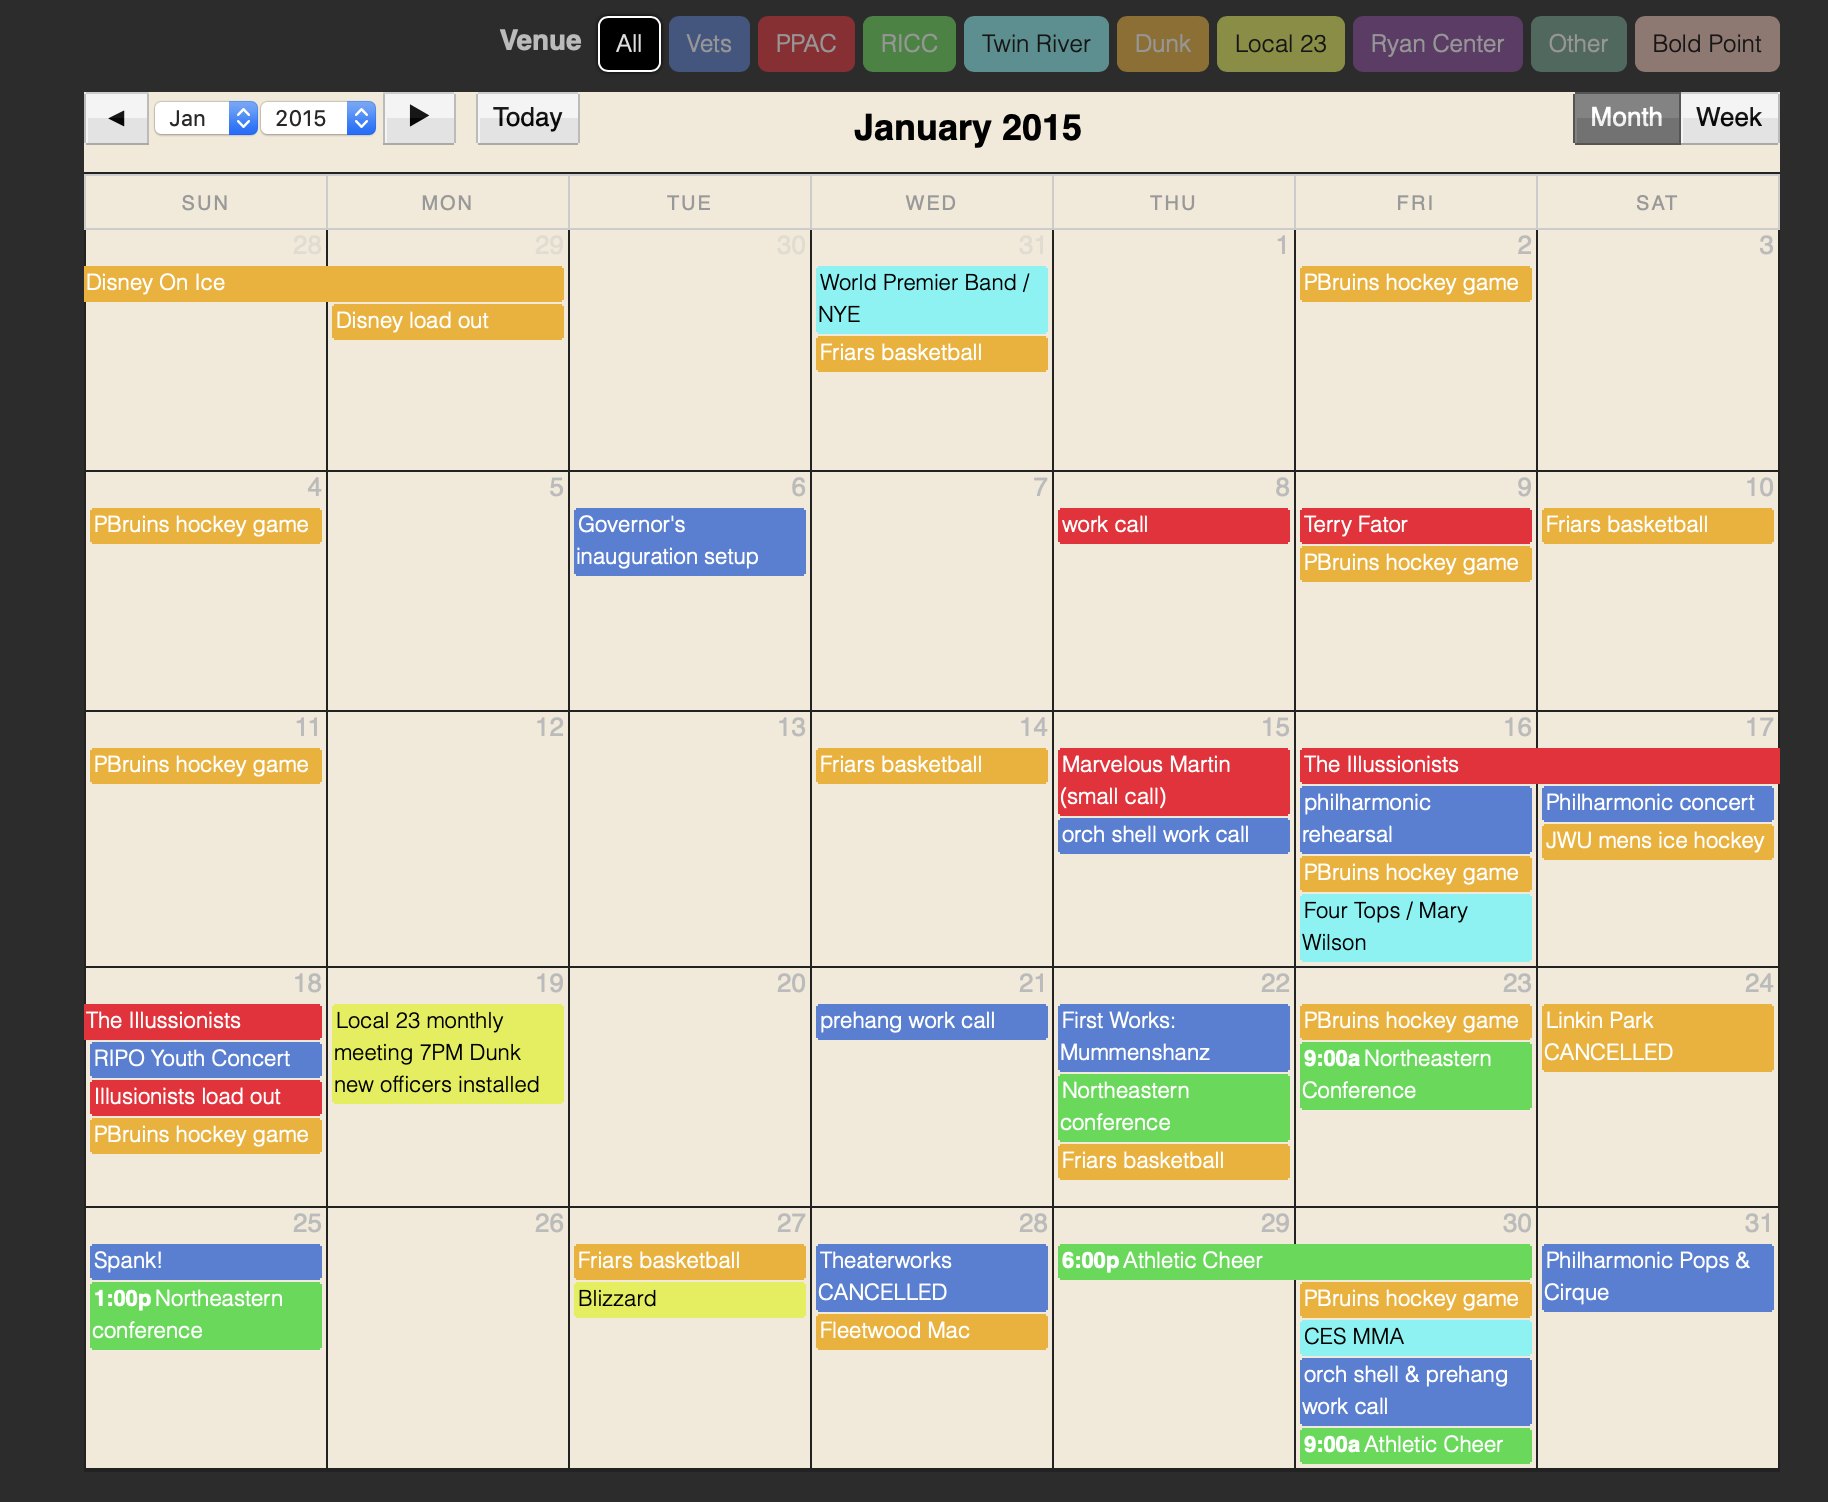The image size is (1828, 1502).
Task: Filter calendar by Vets venue
Action: point(708,44)
